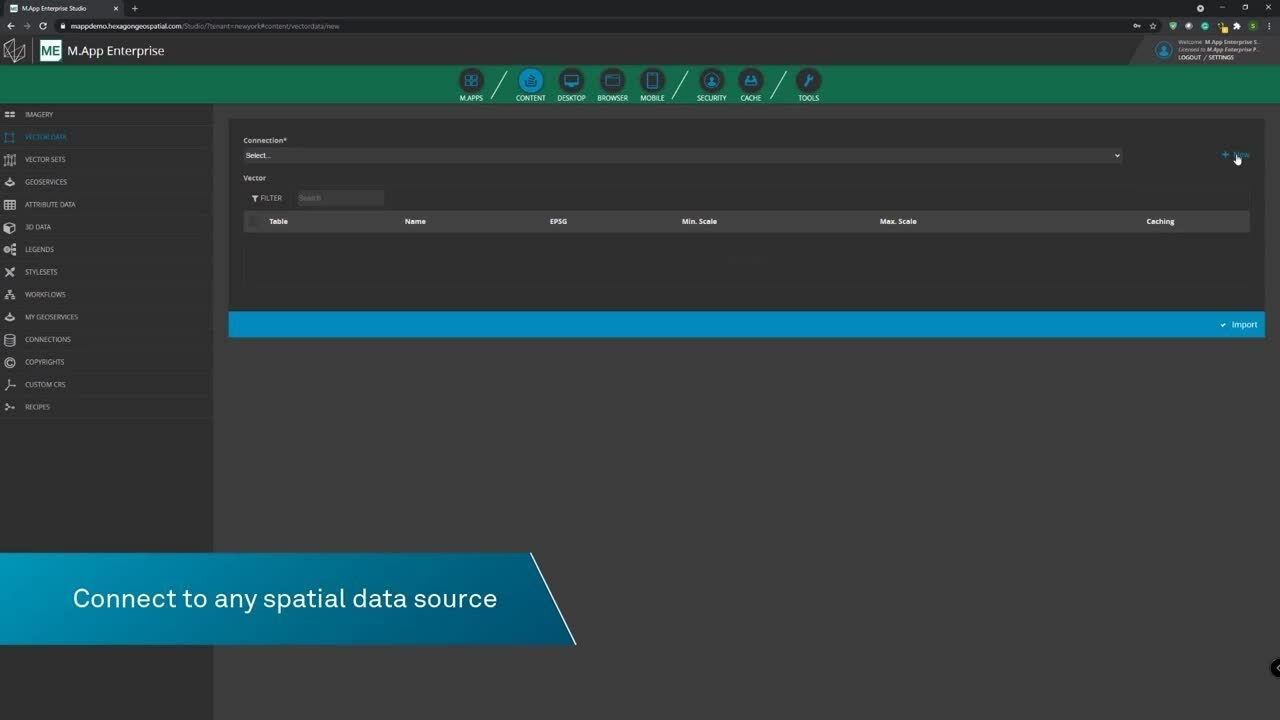Sort by the Table column header
Screen dimensions: 1280x720
coord(278,221)
